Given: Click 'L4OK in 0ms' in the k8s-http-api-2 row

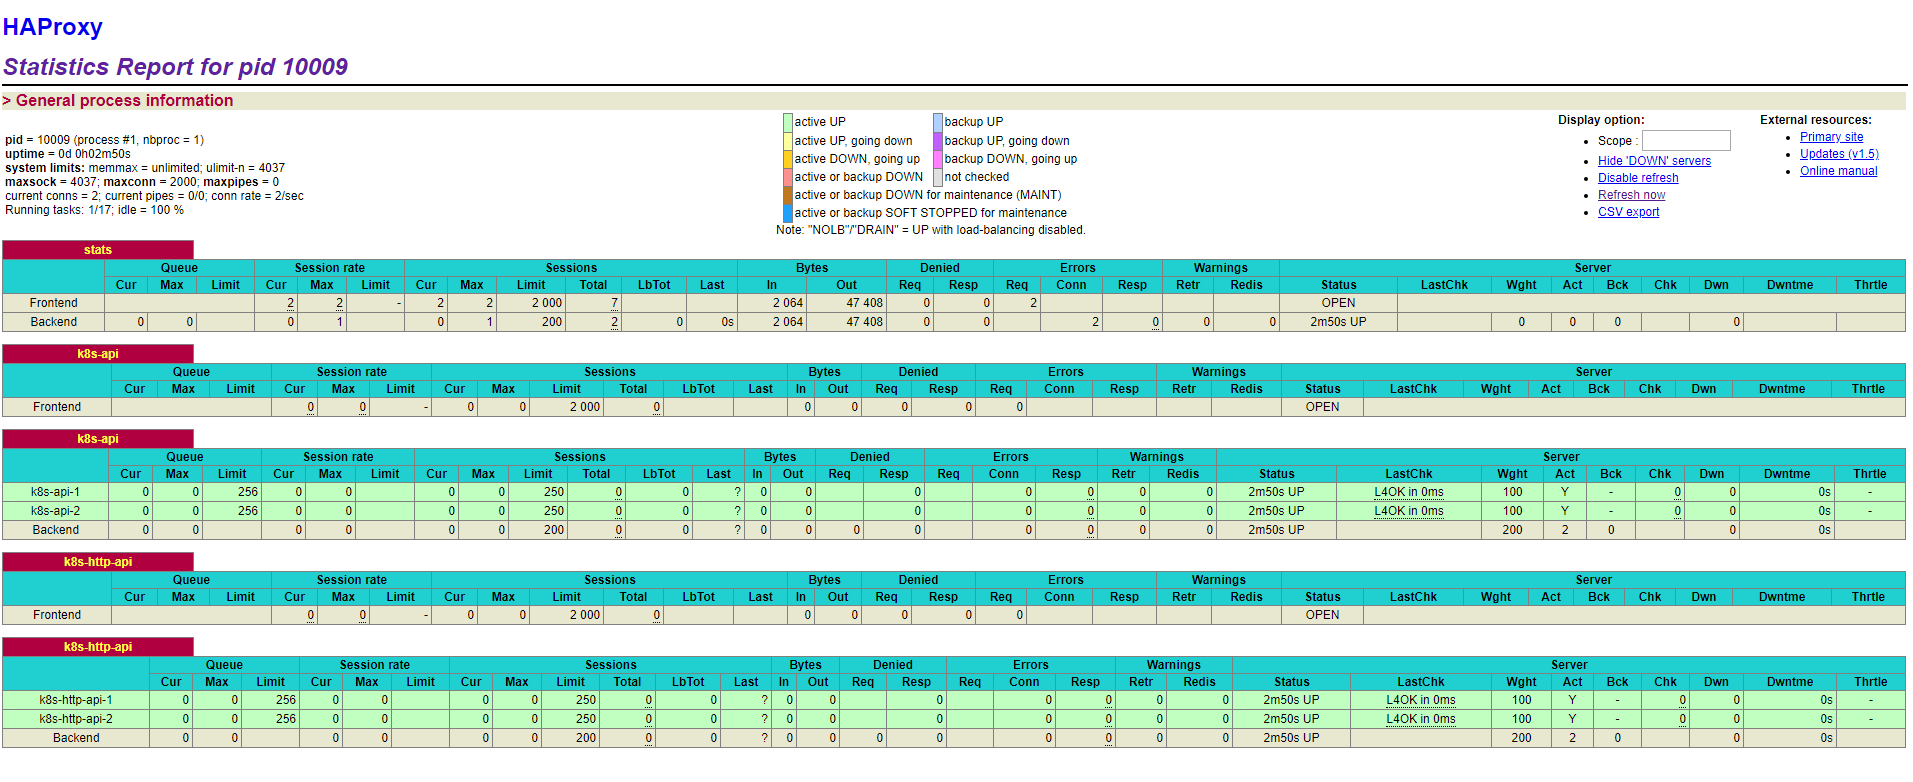Looking at the screenshot, I should pyautogui.click(x=1420, y=719).
